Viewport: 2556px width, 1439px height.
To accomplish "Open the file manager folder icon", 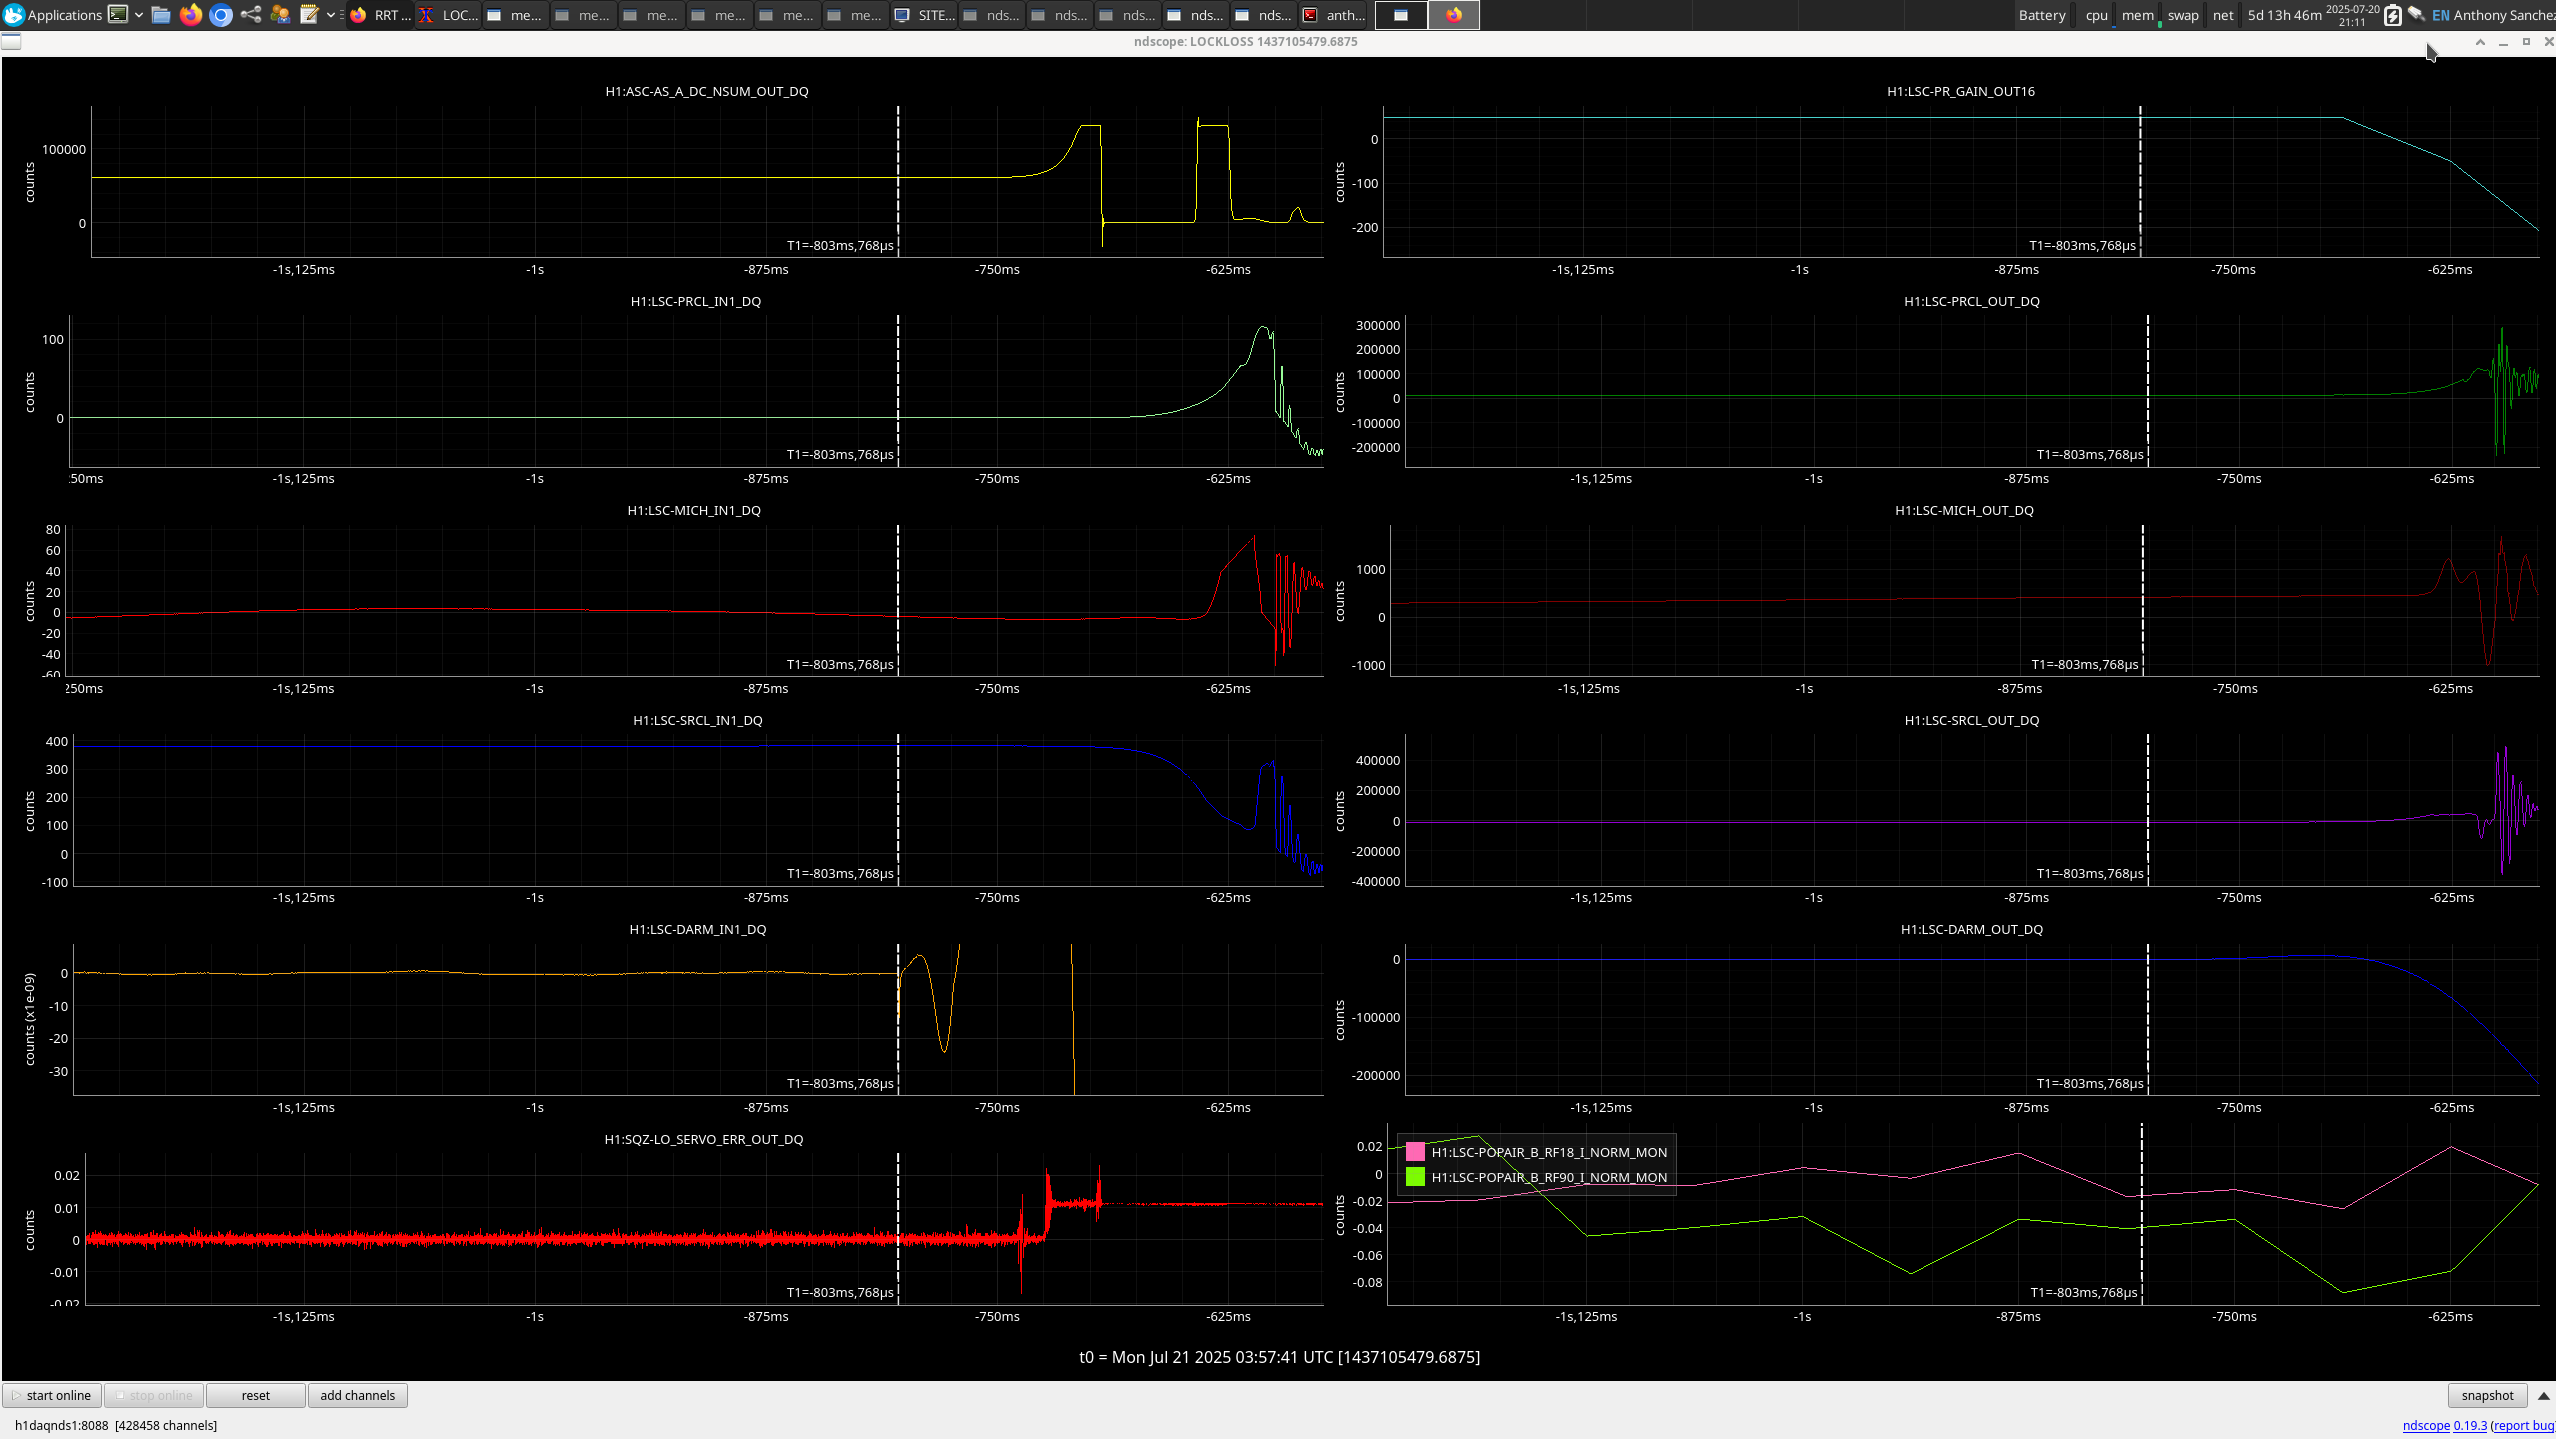I will [161, 15].
